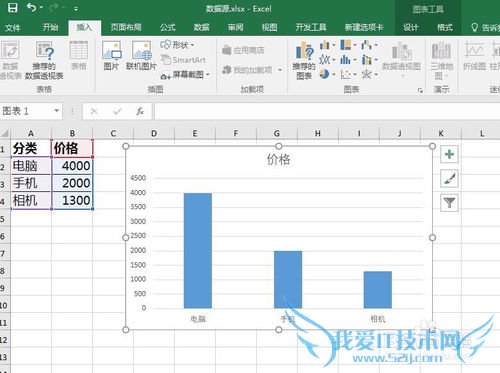
Task: Open the 开发工具 tab
Action: (311, 27)
